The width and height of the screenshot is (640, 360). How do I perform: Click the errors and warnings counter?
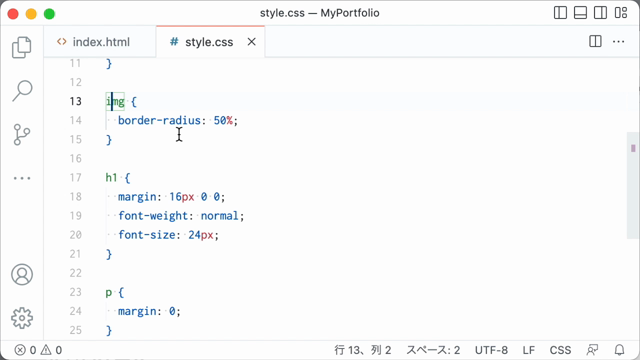(38, 350)
